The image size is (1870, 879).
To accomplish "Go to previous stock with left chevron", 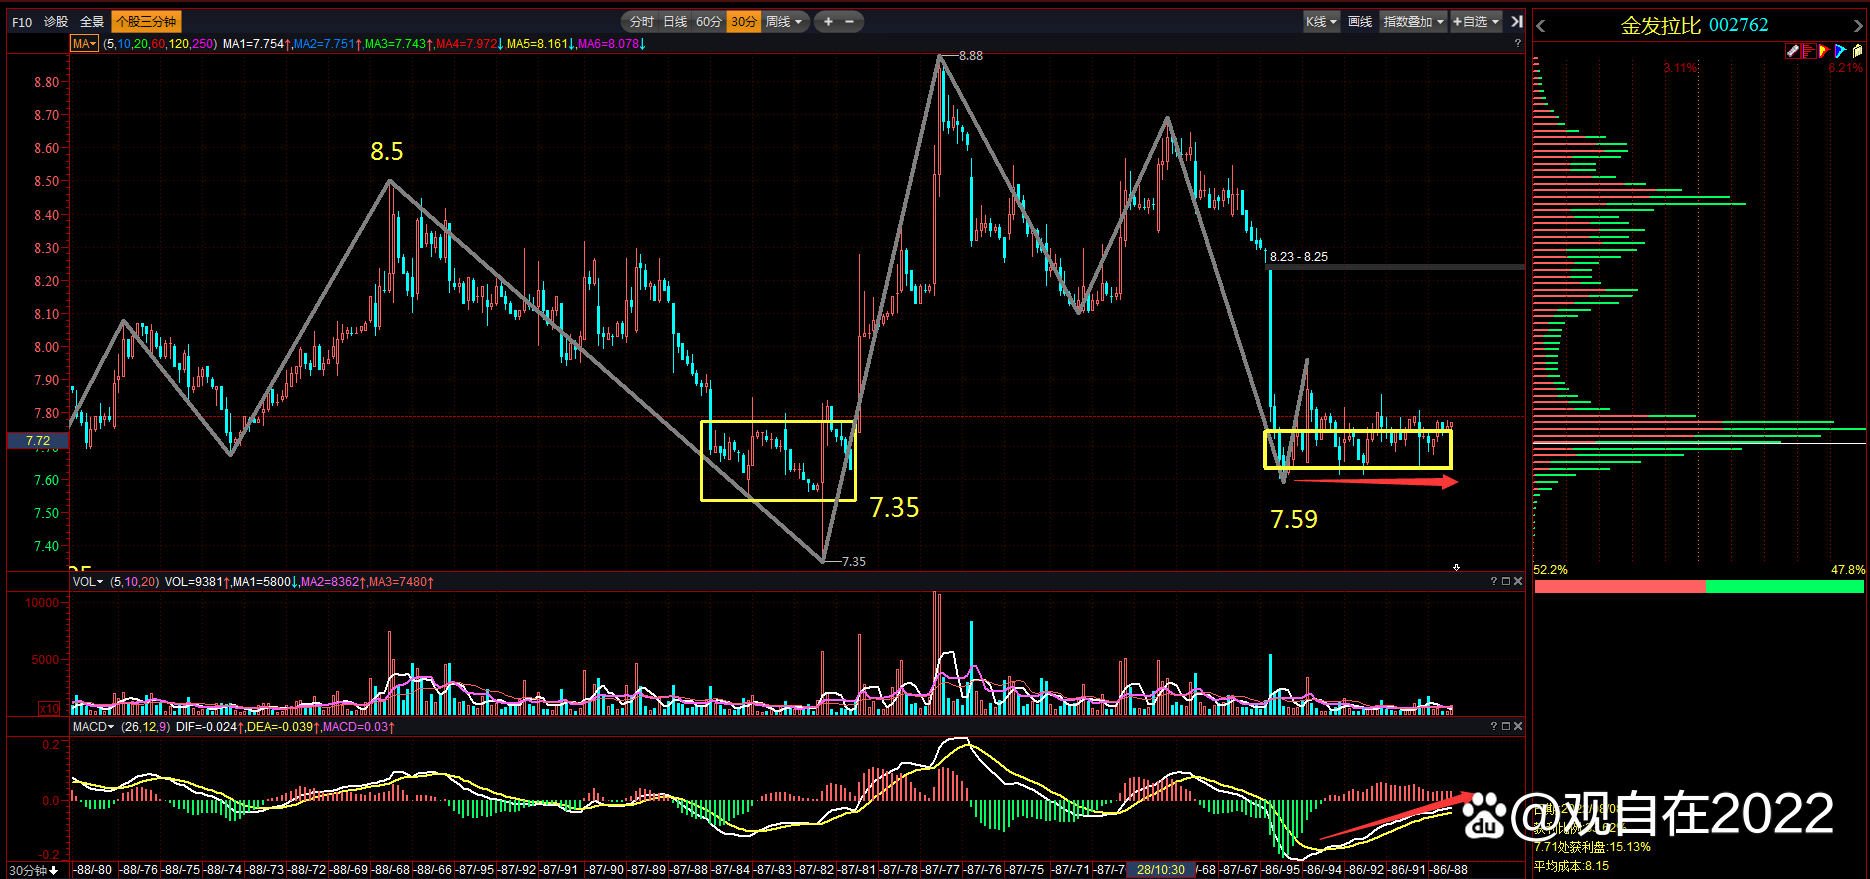I will (x=1541, y=26).
